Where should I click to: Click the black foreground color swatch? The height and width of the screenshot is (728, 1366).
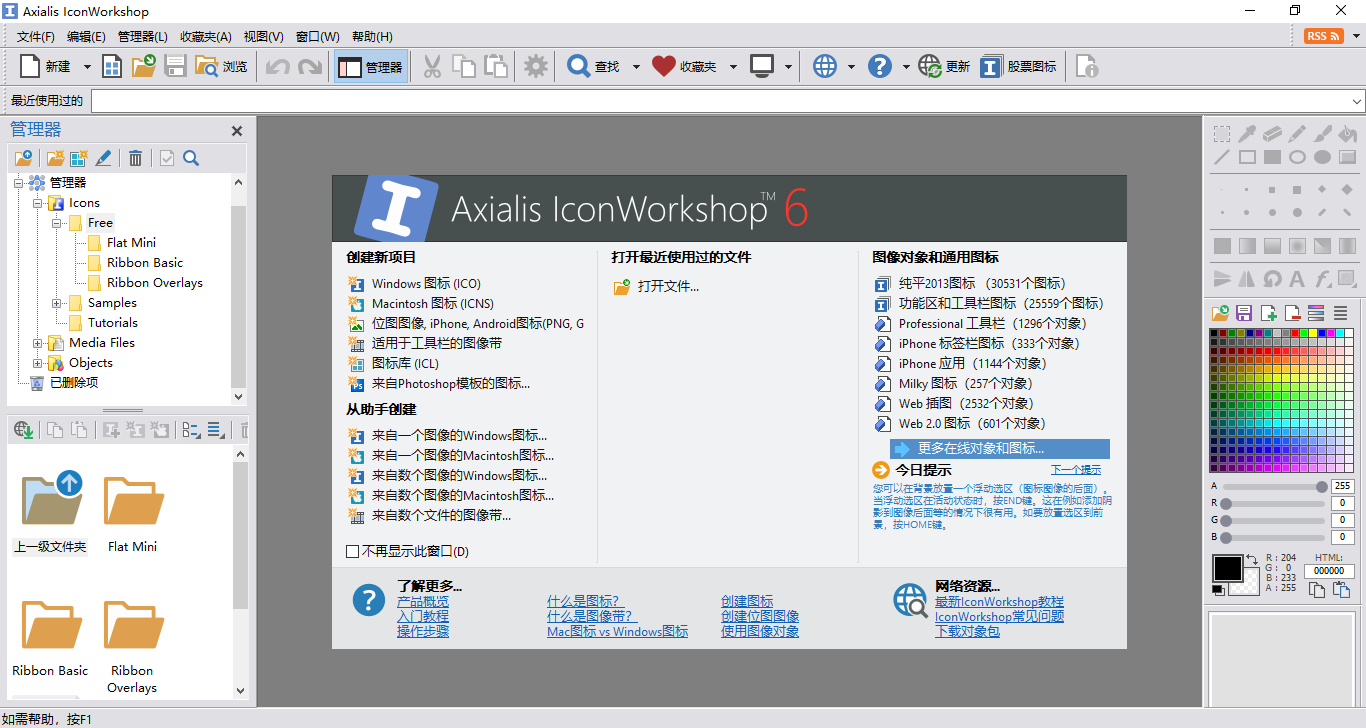[x=1227, y=568]
